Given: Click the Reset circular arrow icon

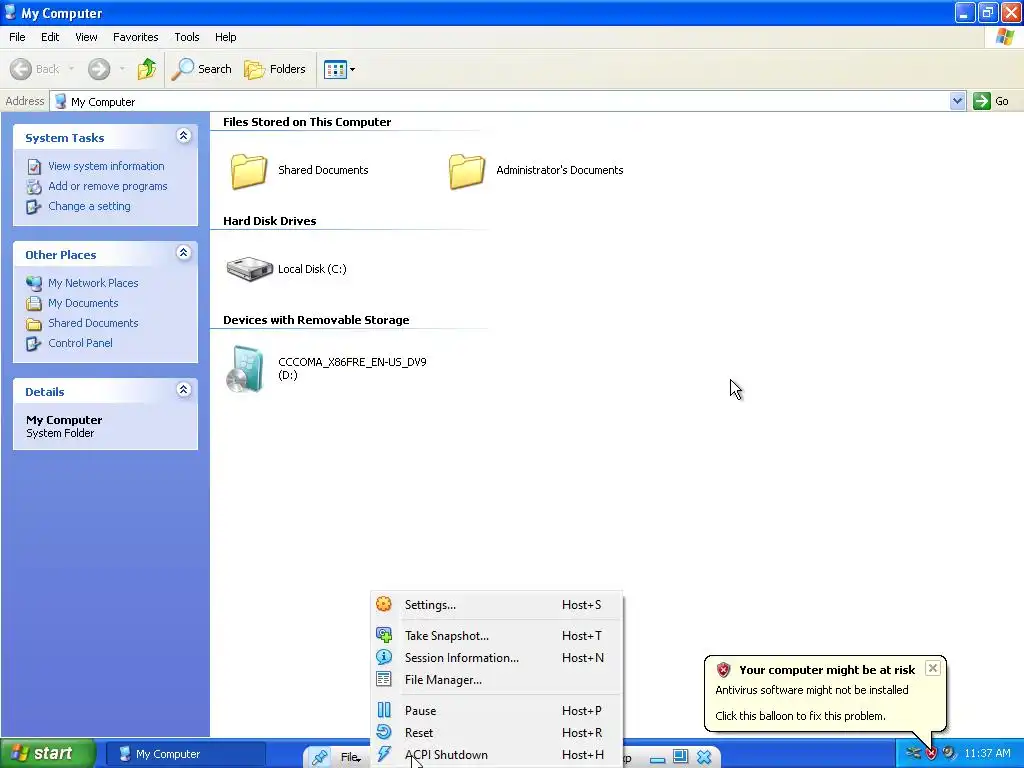Looking at the screenshot, I should 384,732.
